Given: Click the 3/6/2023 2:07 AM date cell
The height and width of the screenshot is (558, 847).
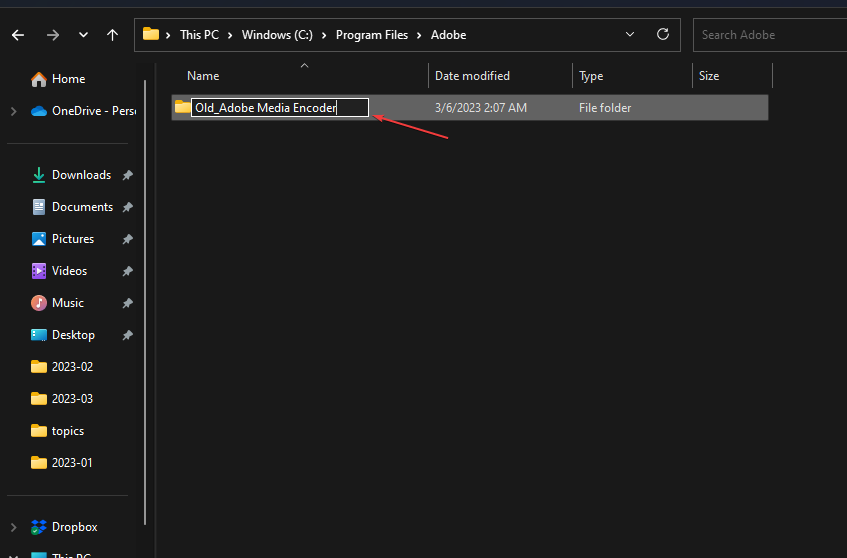Looking at the screenshot, I should tap(481, 107).
